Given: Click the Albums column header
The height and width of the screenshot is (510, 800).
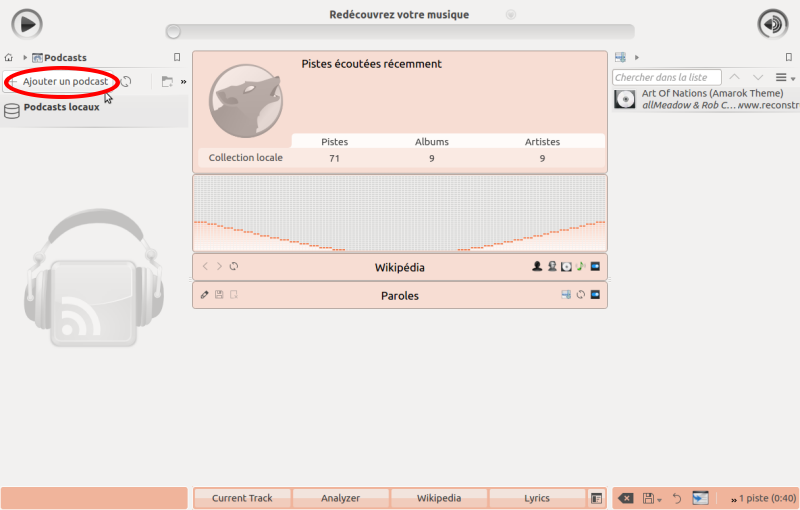Looking at the screenshot, I should pyautogui.click(x=432, y=142).
